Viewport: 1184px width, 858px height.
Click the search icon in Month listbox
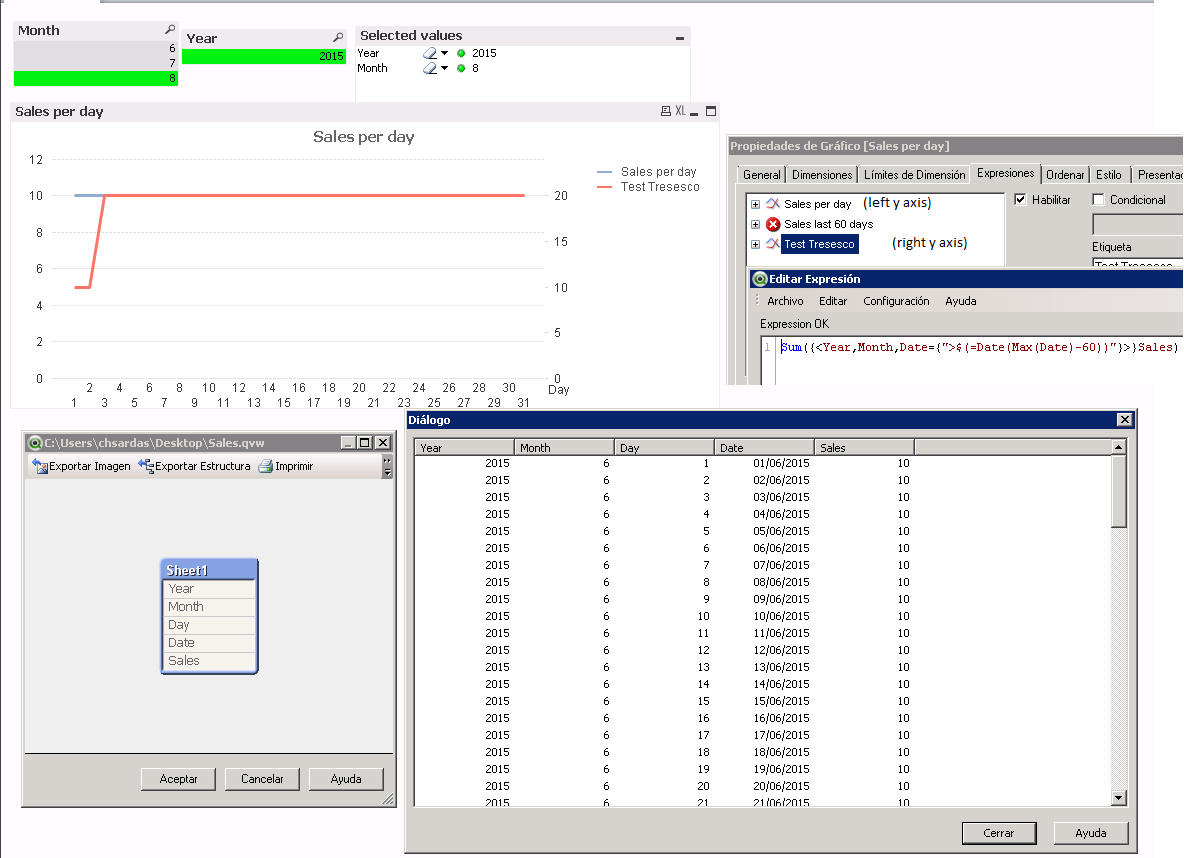[170, 31]
